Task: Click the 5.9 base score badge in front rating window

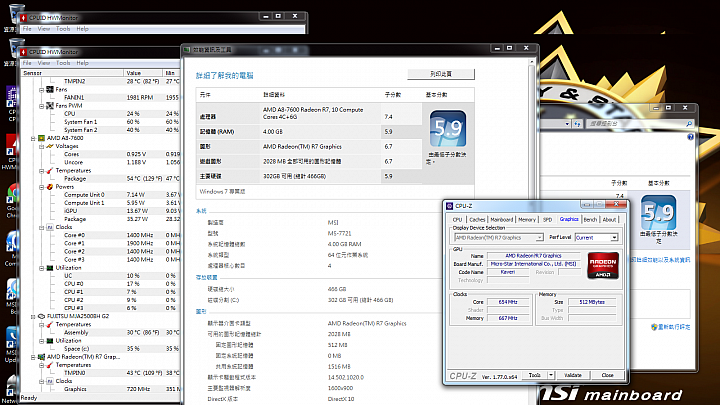Action: (x=448, y=129)
